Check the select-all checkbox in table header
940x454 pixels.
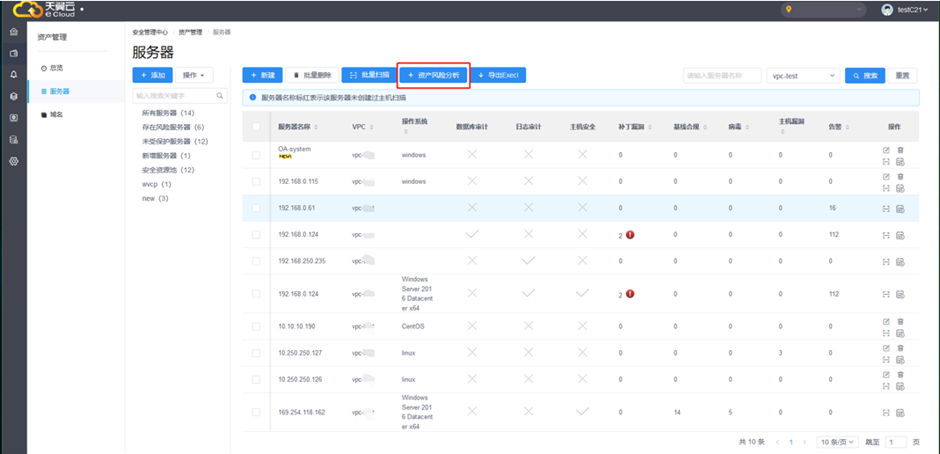click(256, 127)
